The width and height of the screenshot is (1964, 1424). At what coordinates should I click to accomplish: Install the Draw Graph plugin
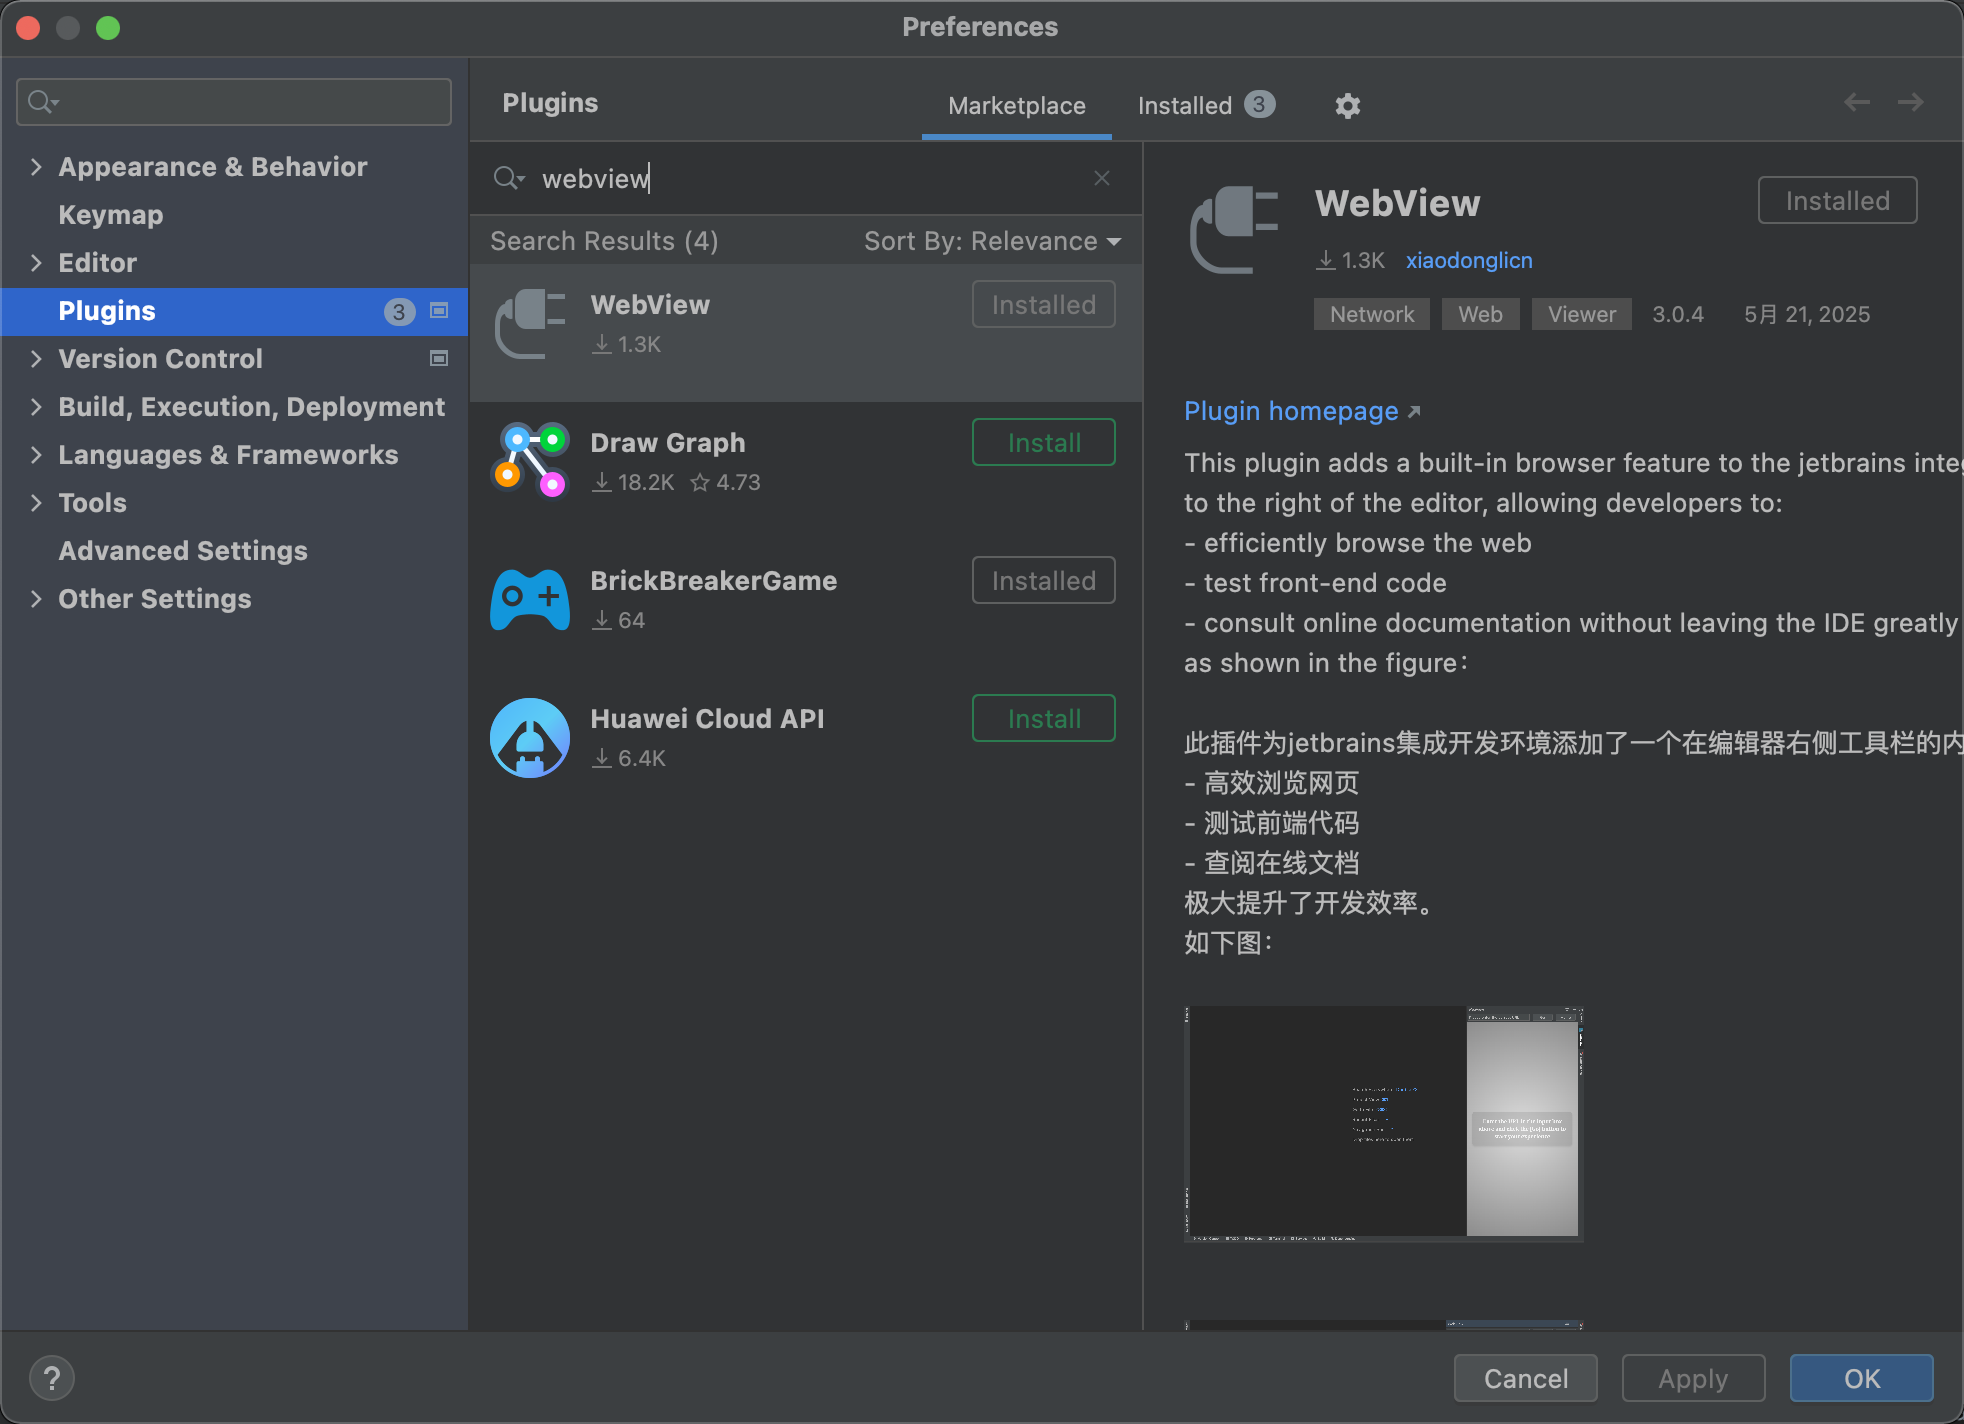(x=1043, y=442)
